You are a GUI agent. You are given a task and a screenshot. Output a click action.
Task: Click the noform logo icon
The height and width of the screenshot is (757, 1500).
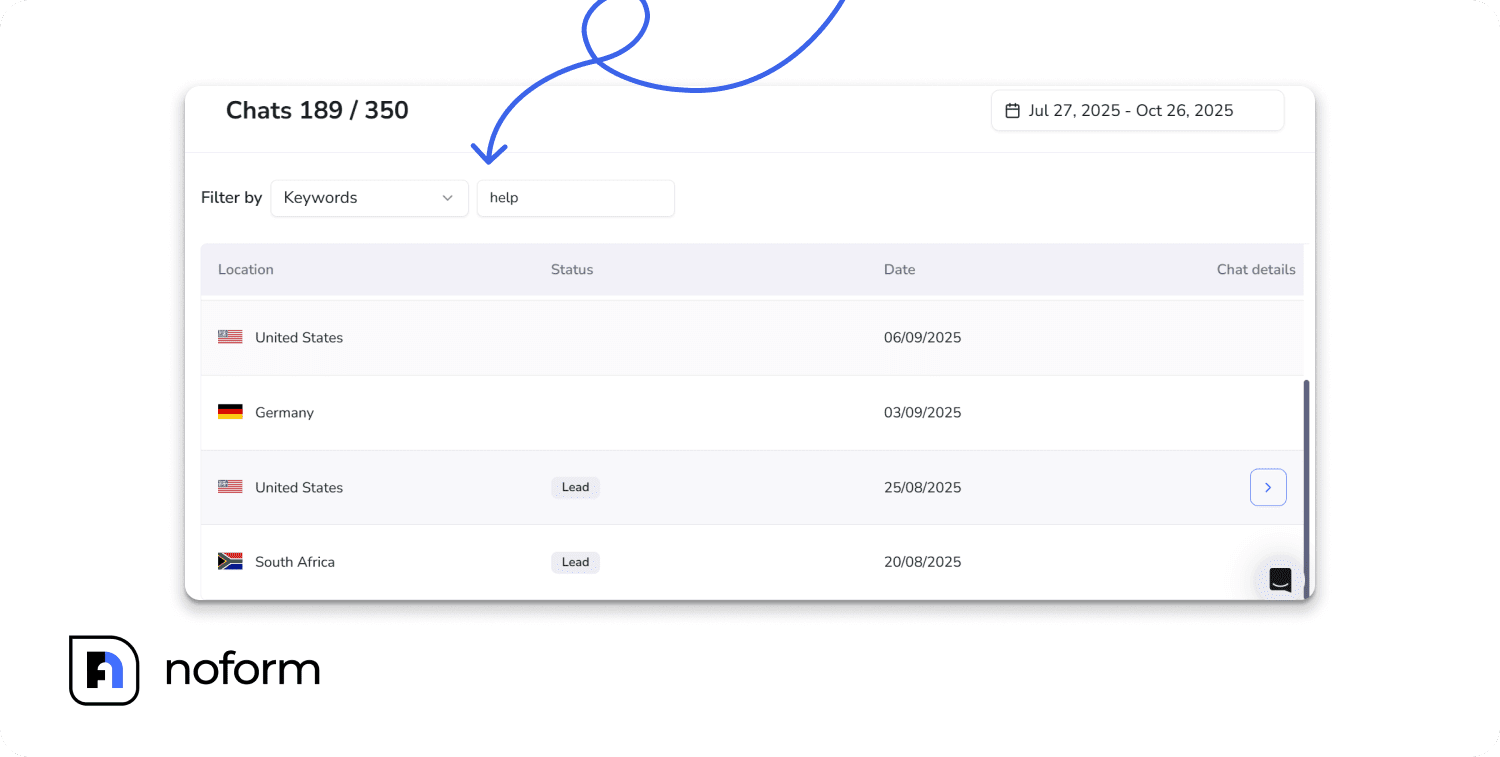pyautogui.click(x=104, y=670)
